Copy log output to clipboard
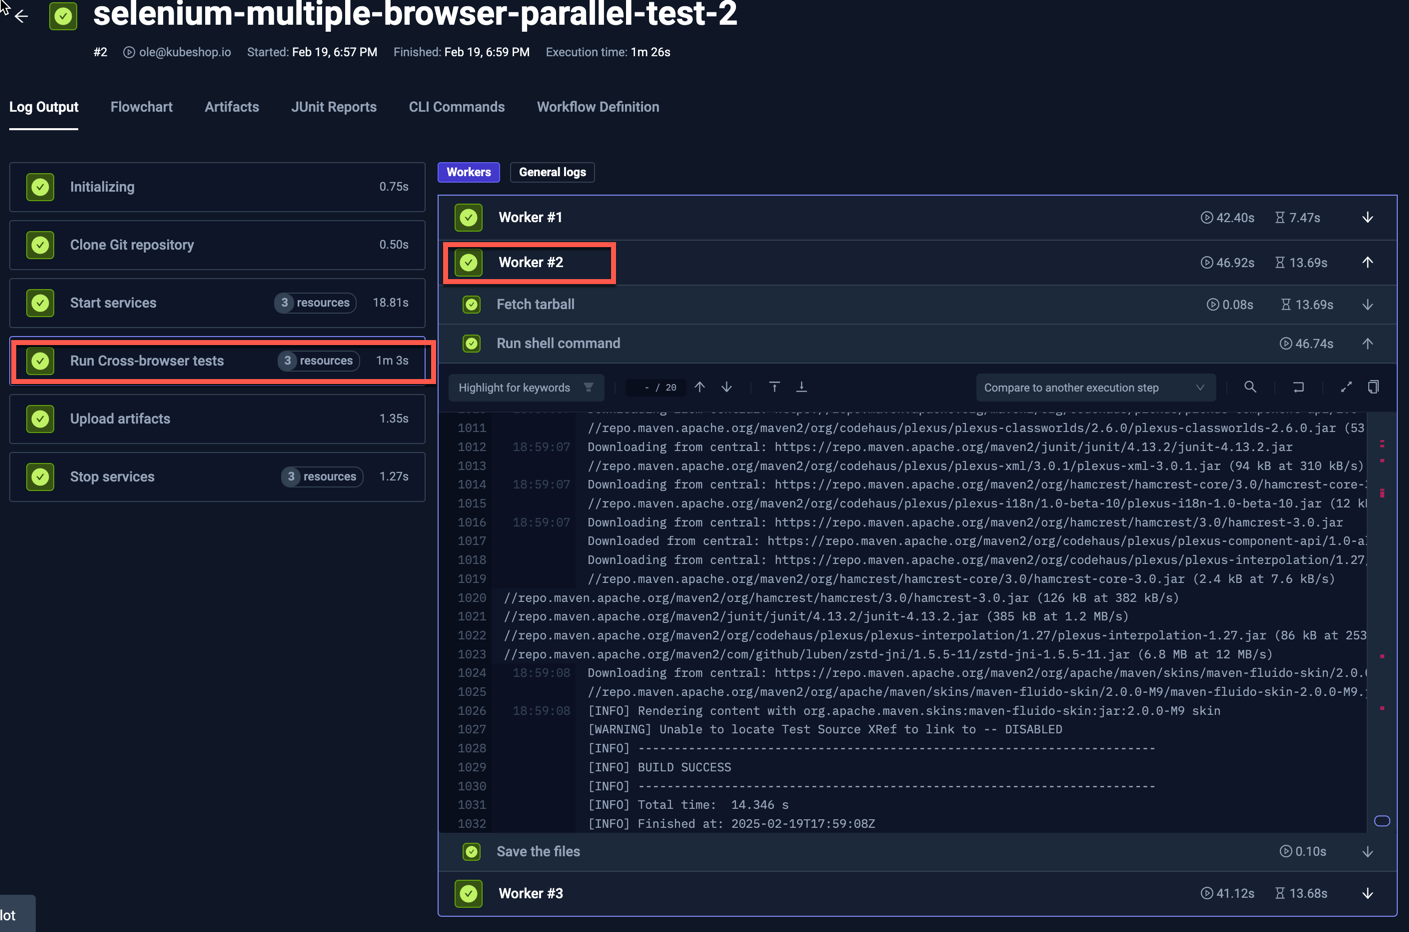Viewport: 1409px width, 932px height. (x=1373, y=387)
